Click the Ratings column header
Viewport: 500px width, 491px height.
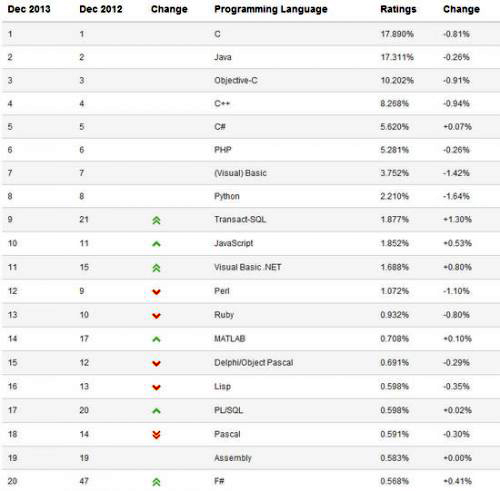click(398, 9)
